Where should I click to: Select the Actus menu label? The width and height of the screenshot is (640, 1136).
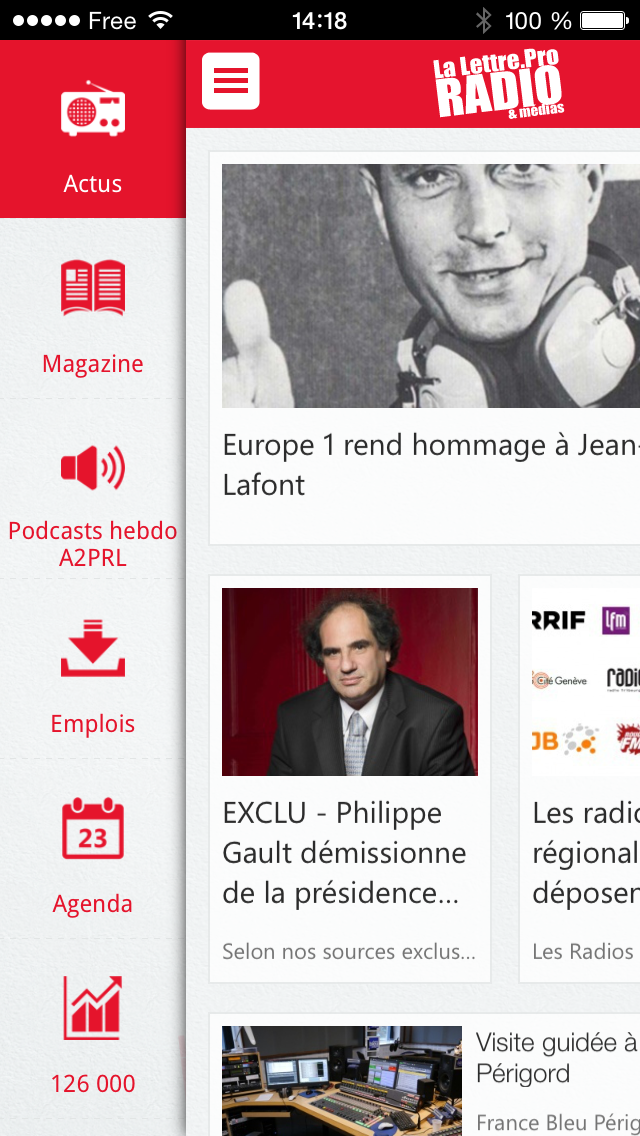point(93,184)
